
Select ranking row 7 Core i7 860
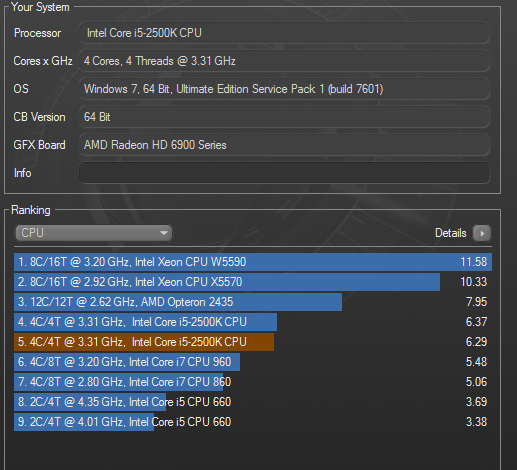(x=253, y=382)
